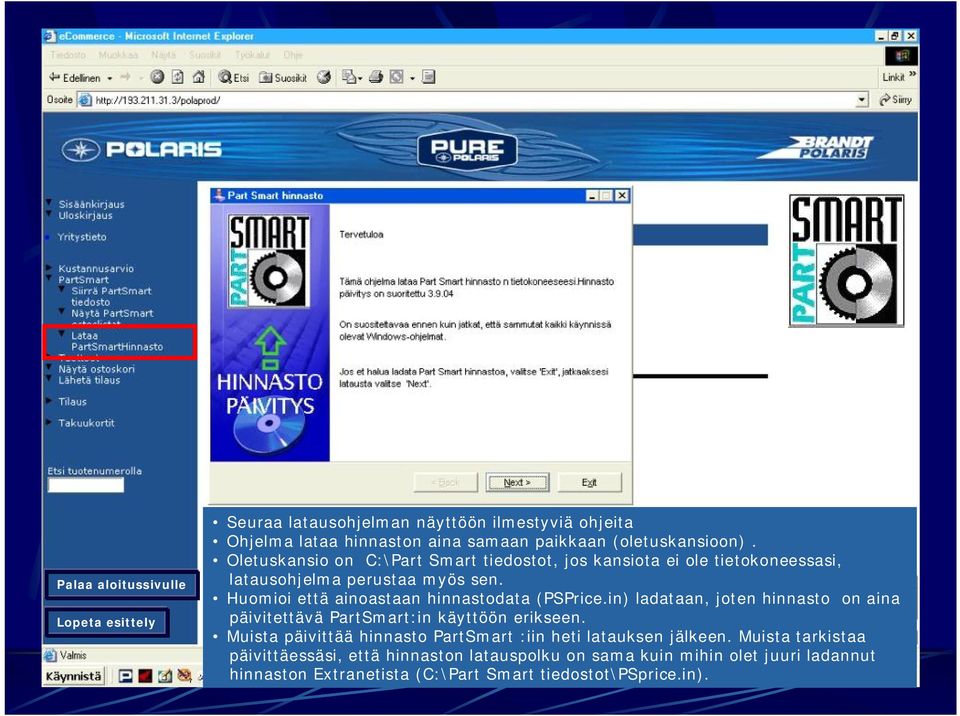
Task: Click the Brandt Polaris logo
Action: pyautogui.click(x=816, y=148)
